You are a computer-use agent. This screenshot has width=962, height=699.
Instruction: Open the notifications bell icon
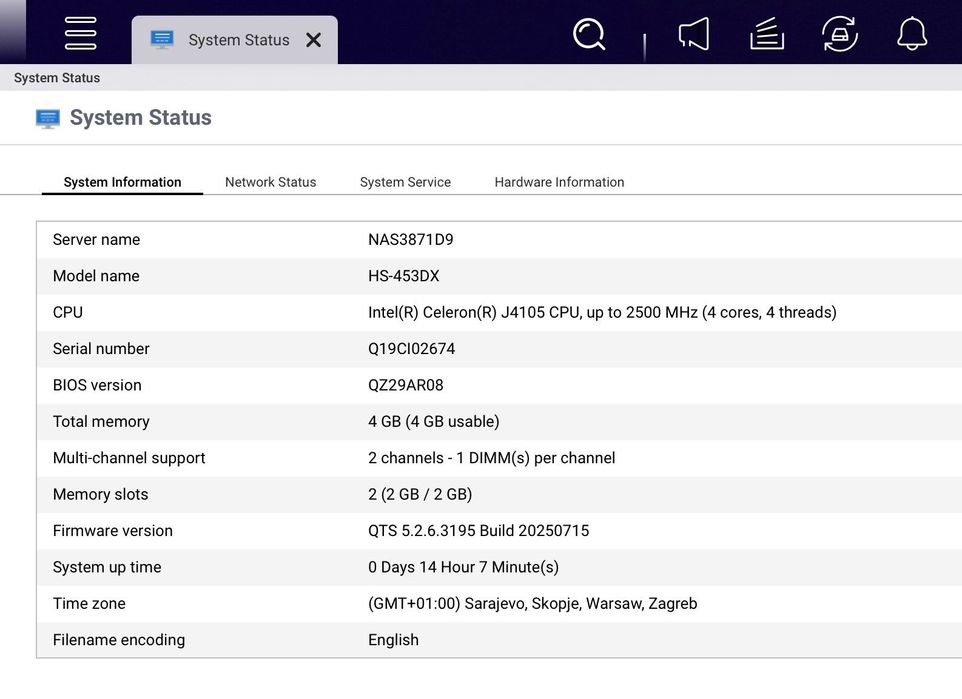coord(912,35)
